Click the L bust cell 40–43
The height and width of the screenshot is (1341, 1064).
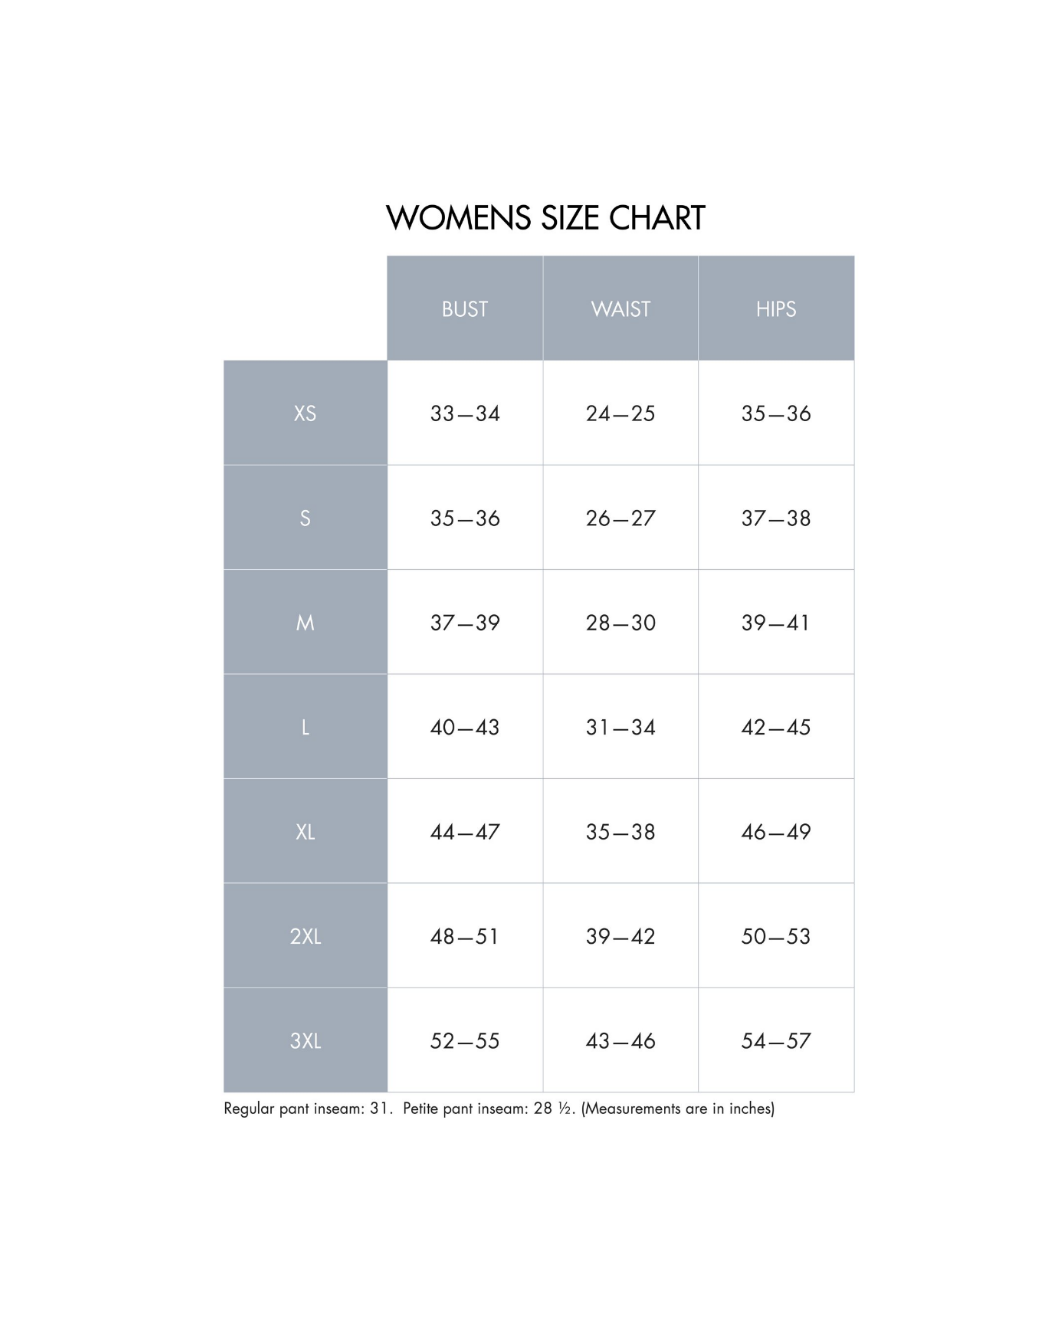click(465, 727)
